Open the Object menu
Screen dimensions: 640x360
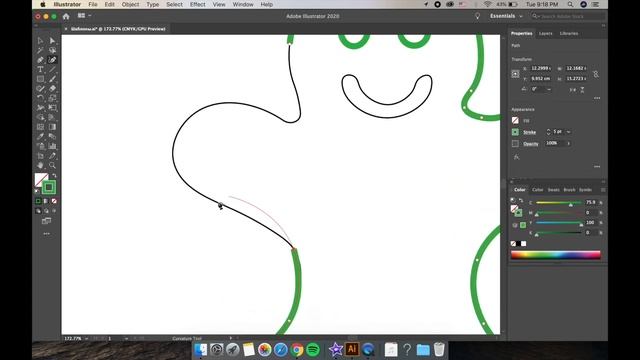click(130, 4)
